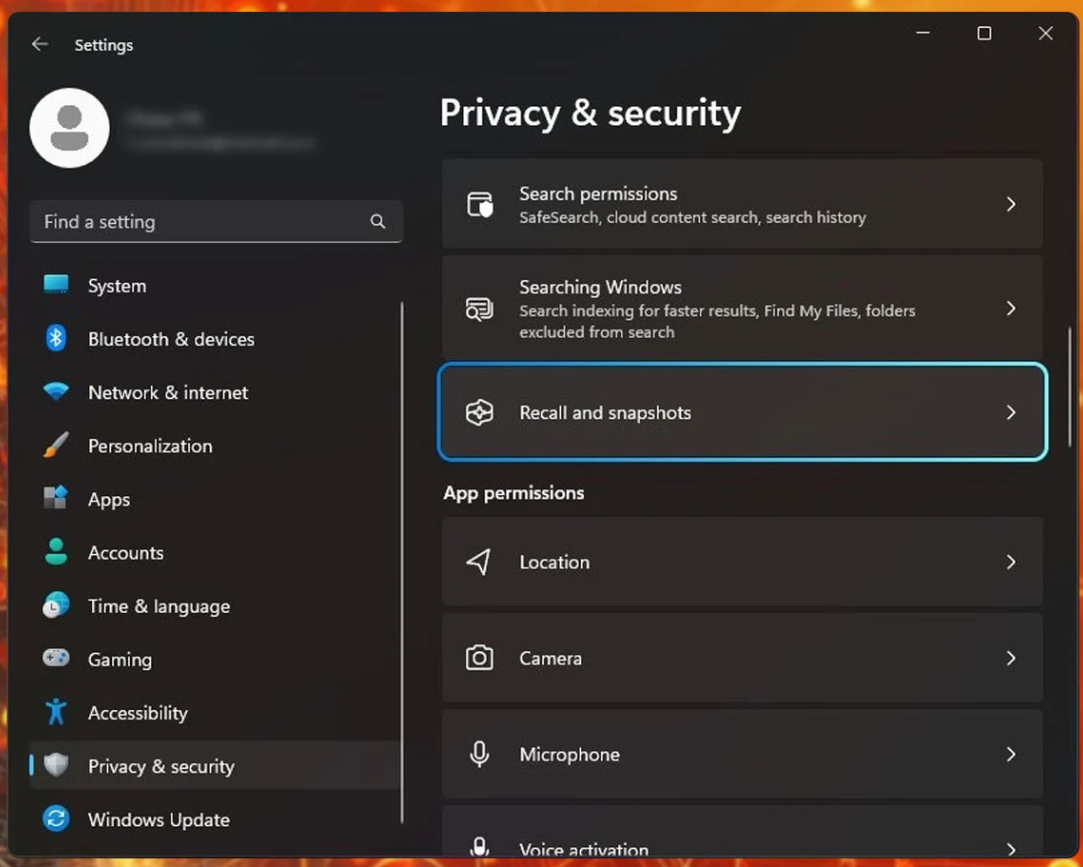Open Voice activation permission
This screenshot has height=867, width=1083.
(x=742, y=832)
